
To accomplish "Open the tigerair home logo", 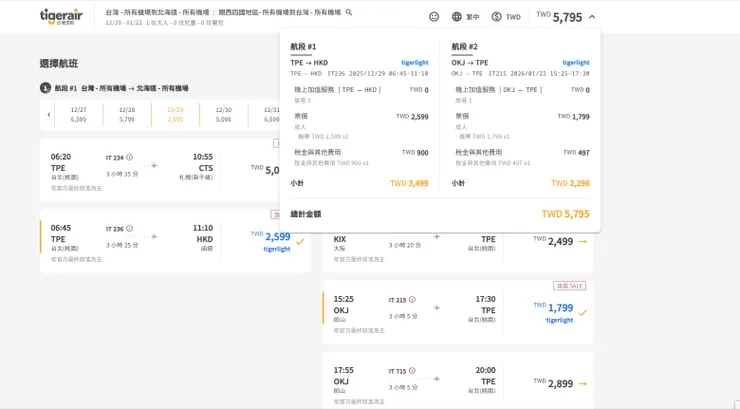I will coord(61,17).
